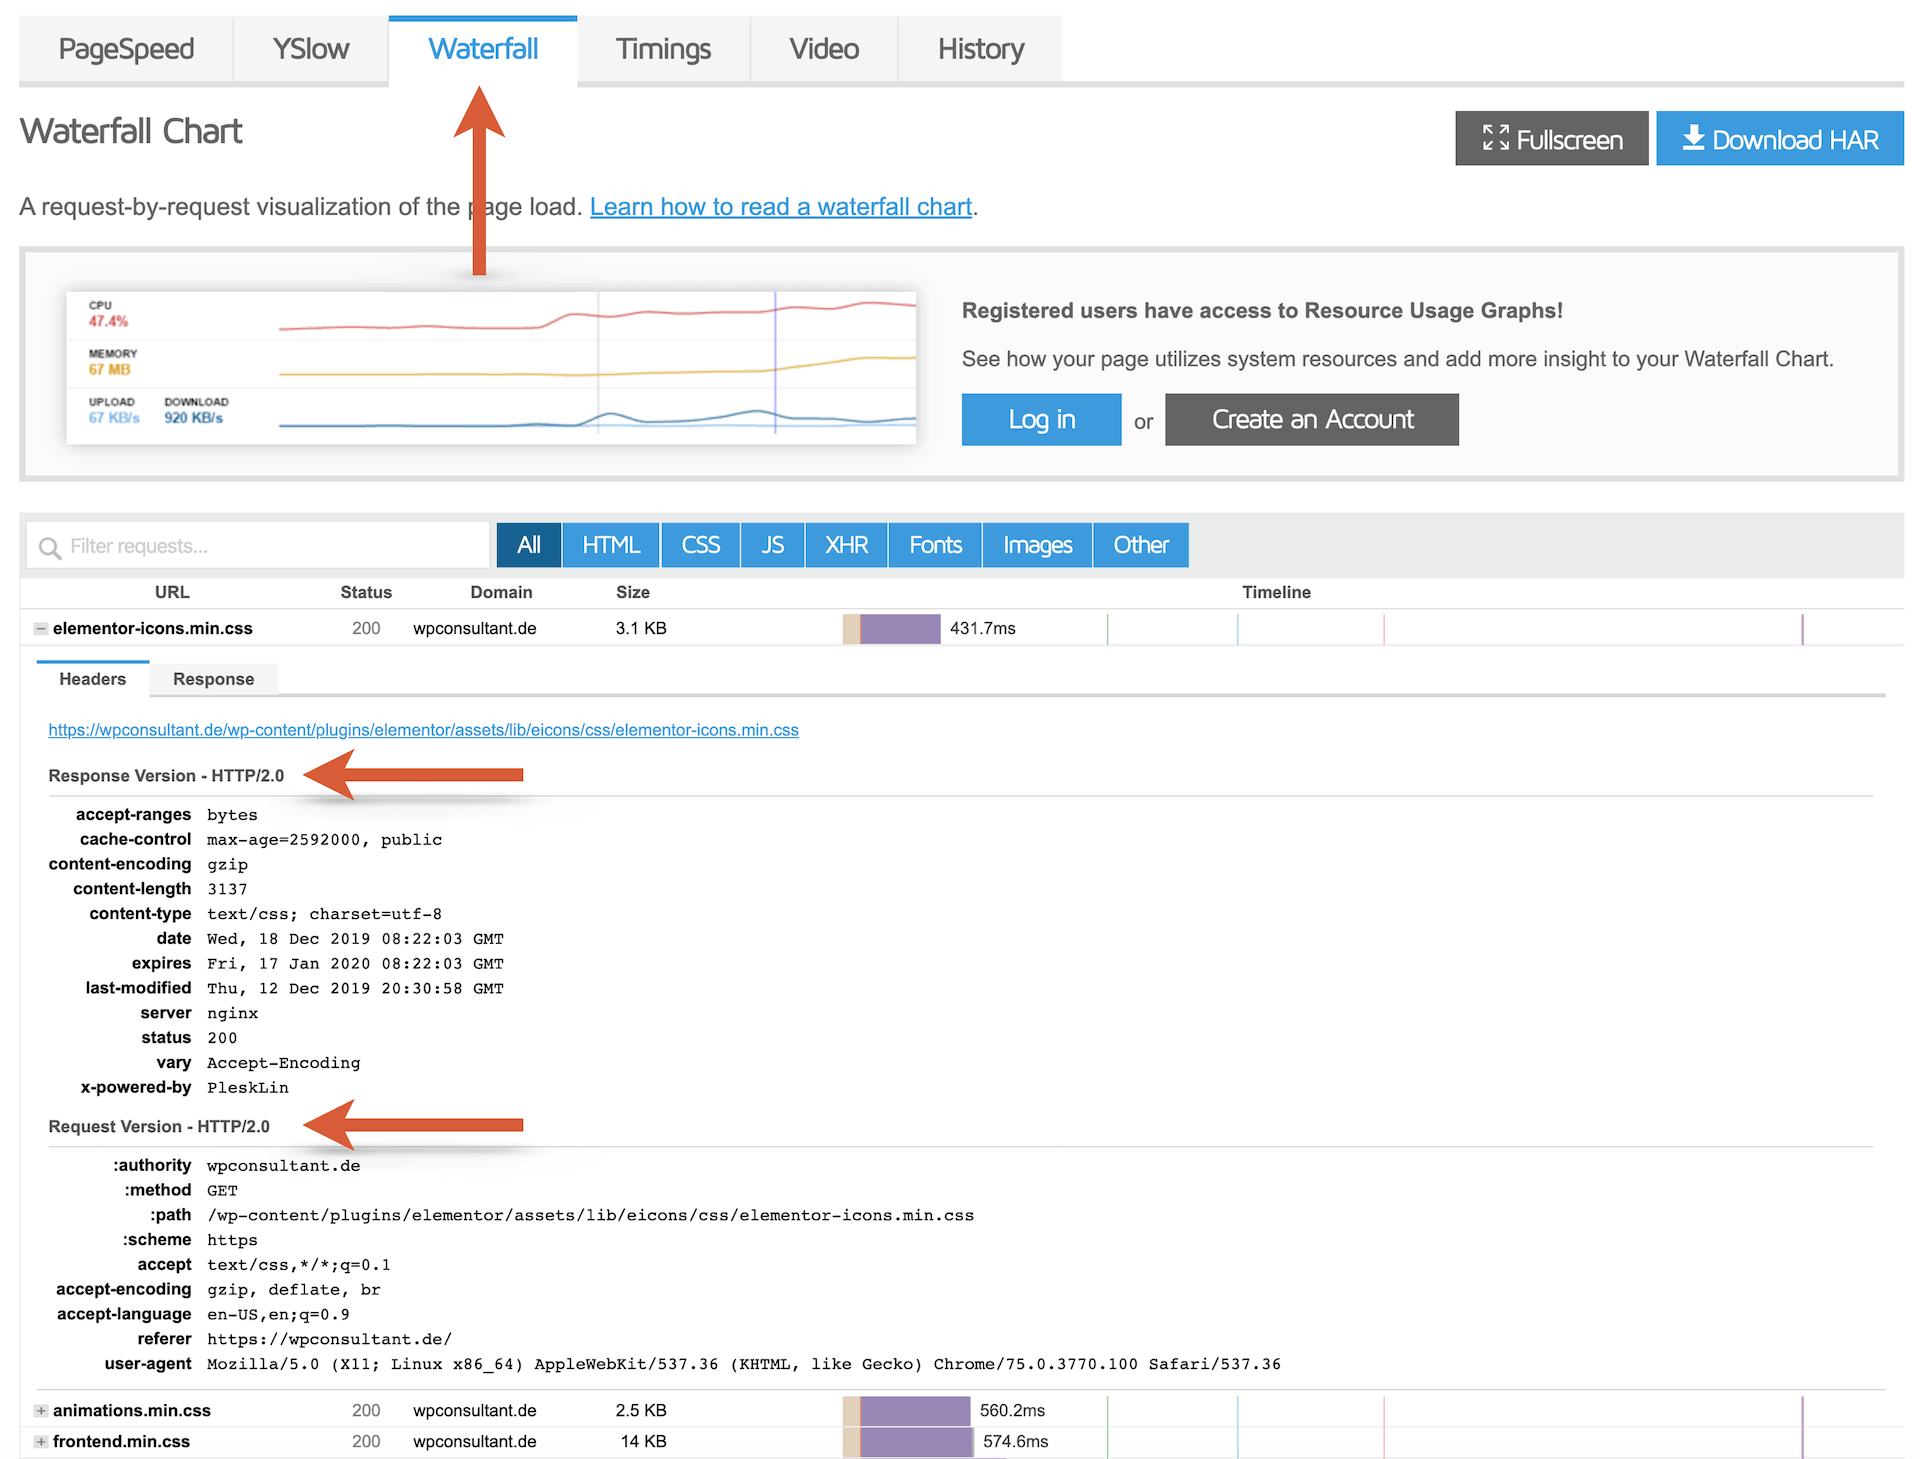
Task: Switch to the YSlow tab
Action: click(311, 49)
